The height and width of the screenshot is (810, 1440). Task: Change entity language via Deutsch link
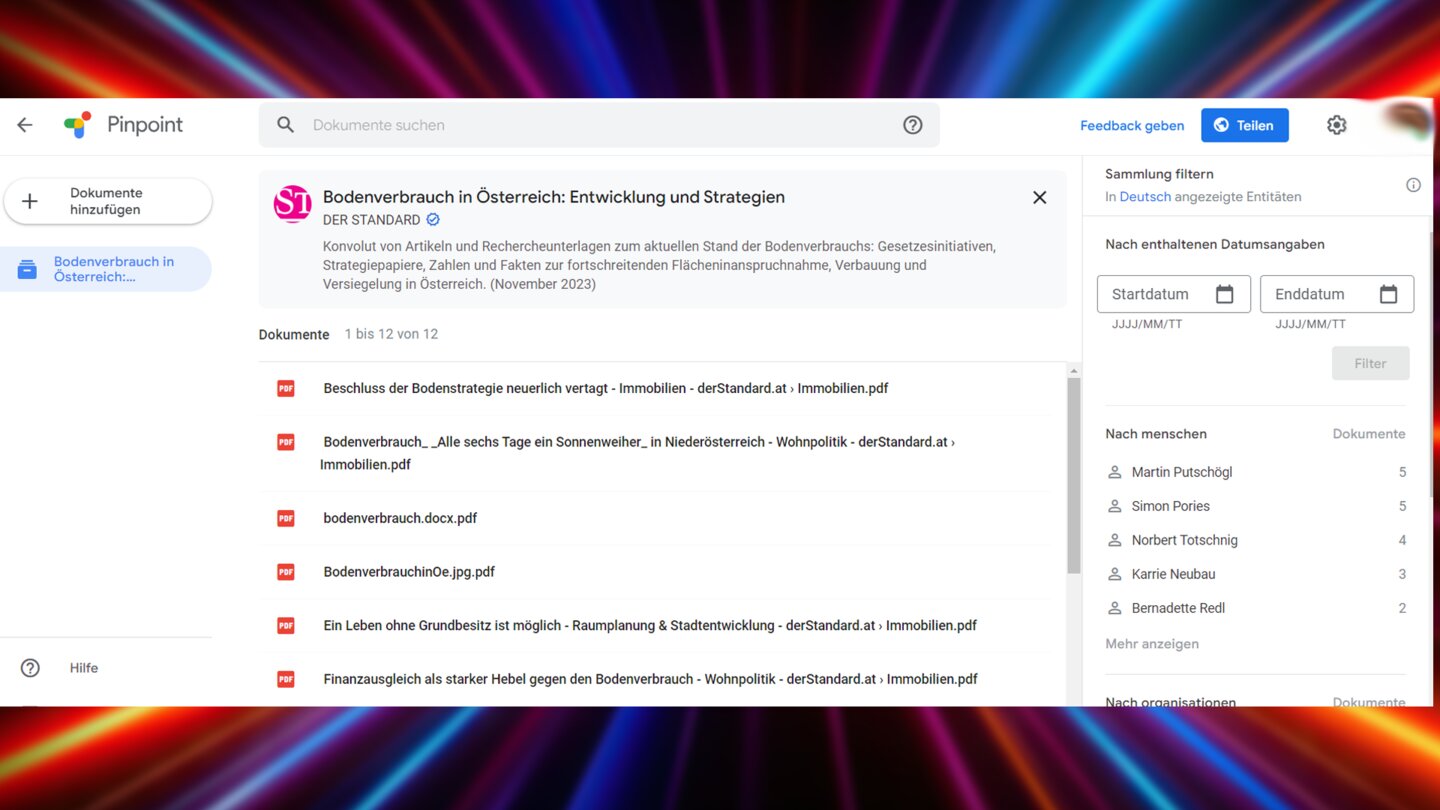(1144, 197)
